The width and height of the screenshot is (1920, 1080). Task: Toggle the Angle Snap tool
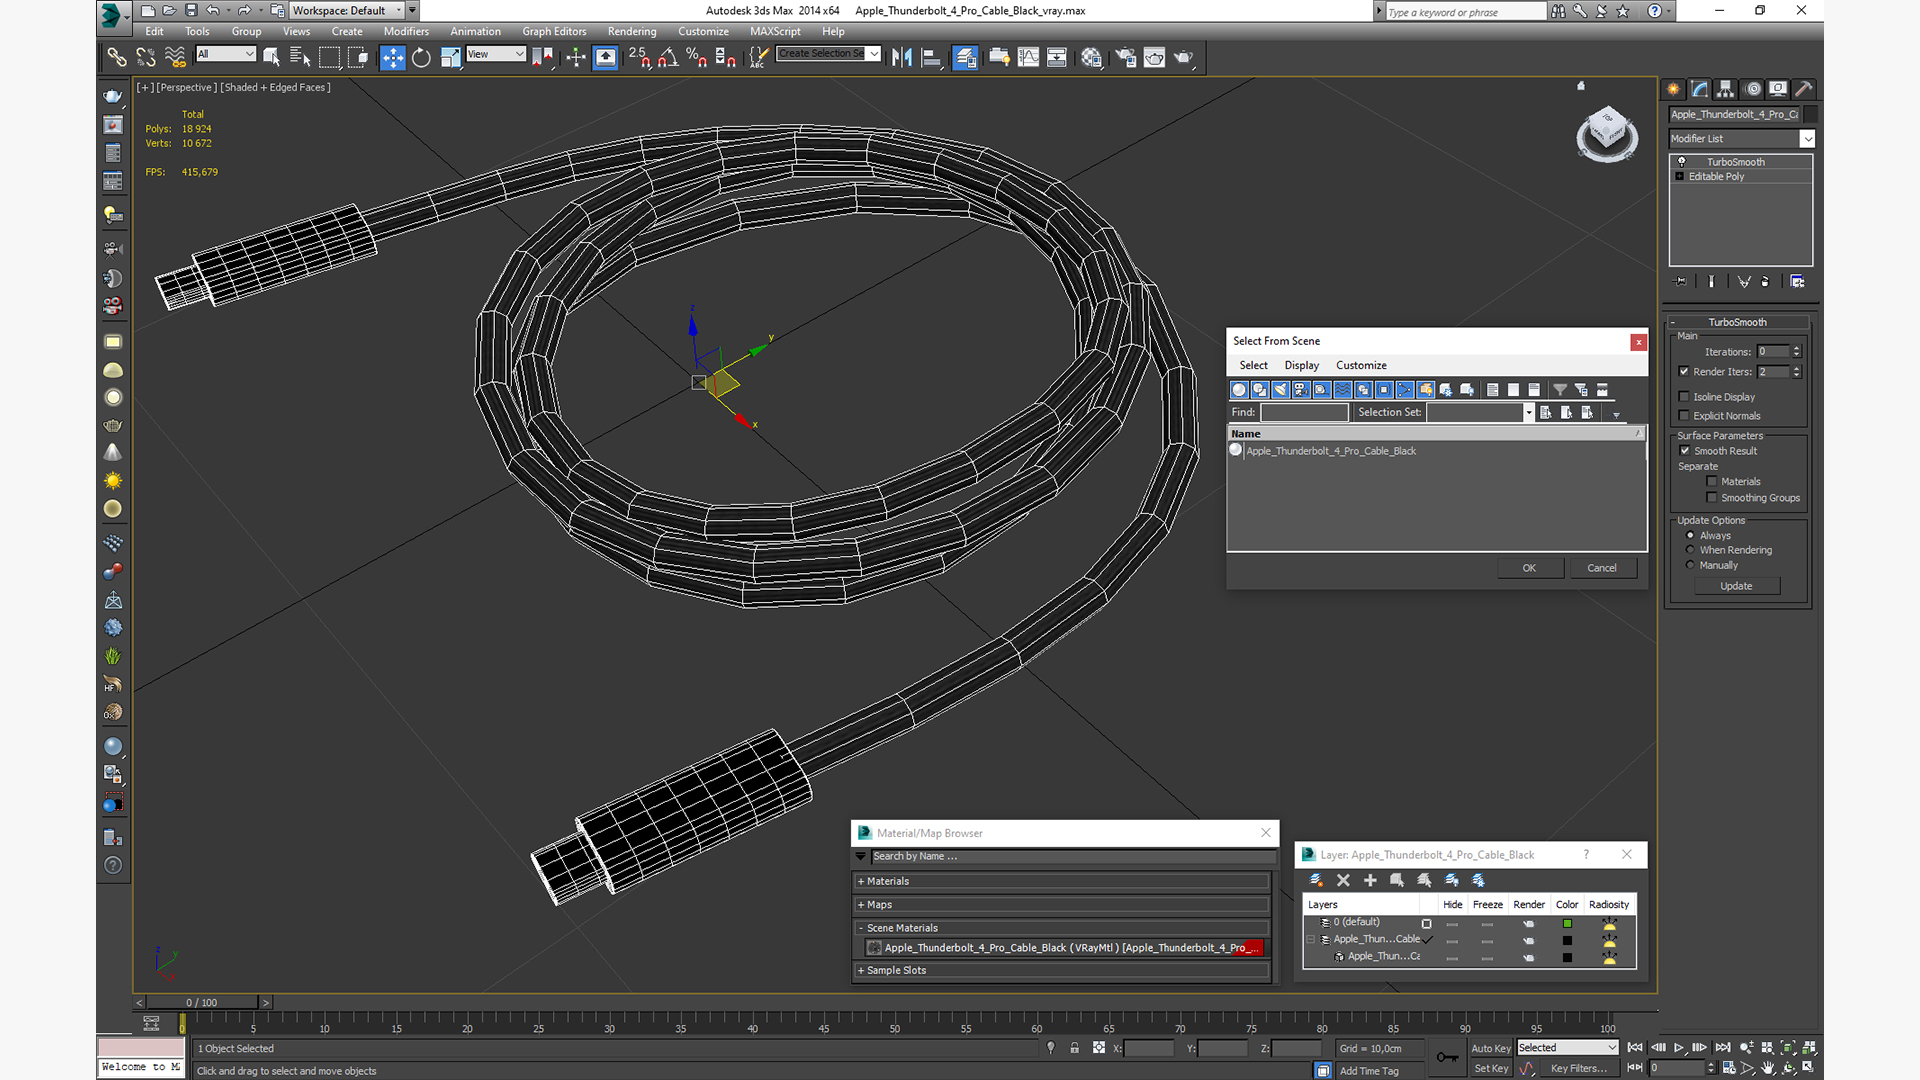[668, 58]
